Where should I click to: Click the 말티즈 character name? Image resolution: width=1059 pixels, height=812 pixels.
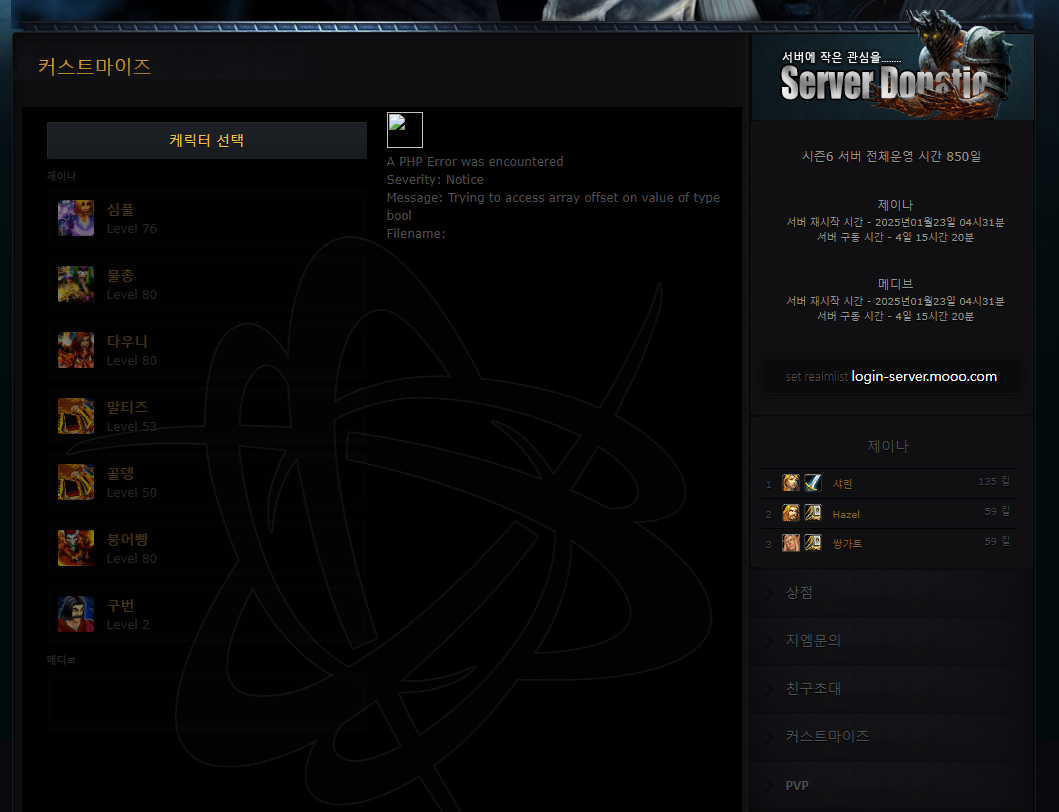pos(127,407)
